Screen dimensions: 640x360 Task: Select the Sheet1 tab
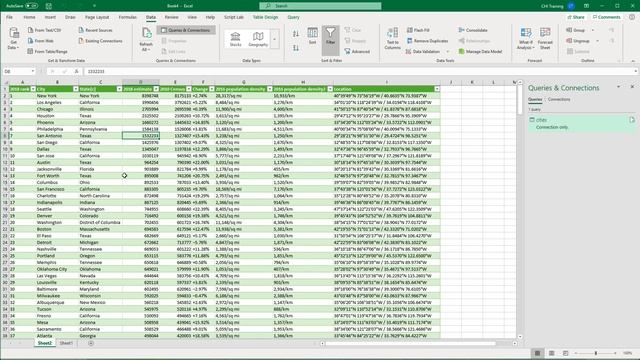66,343
